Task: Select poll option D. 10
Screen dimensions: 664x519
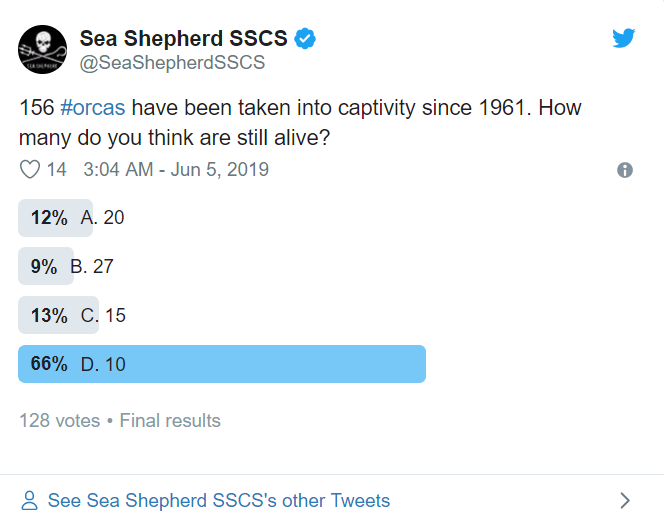Action: [103, 364]
